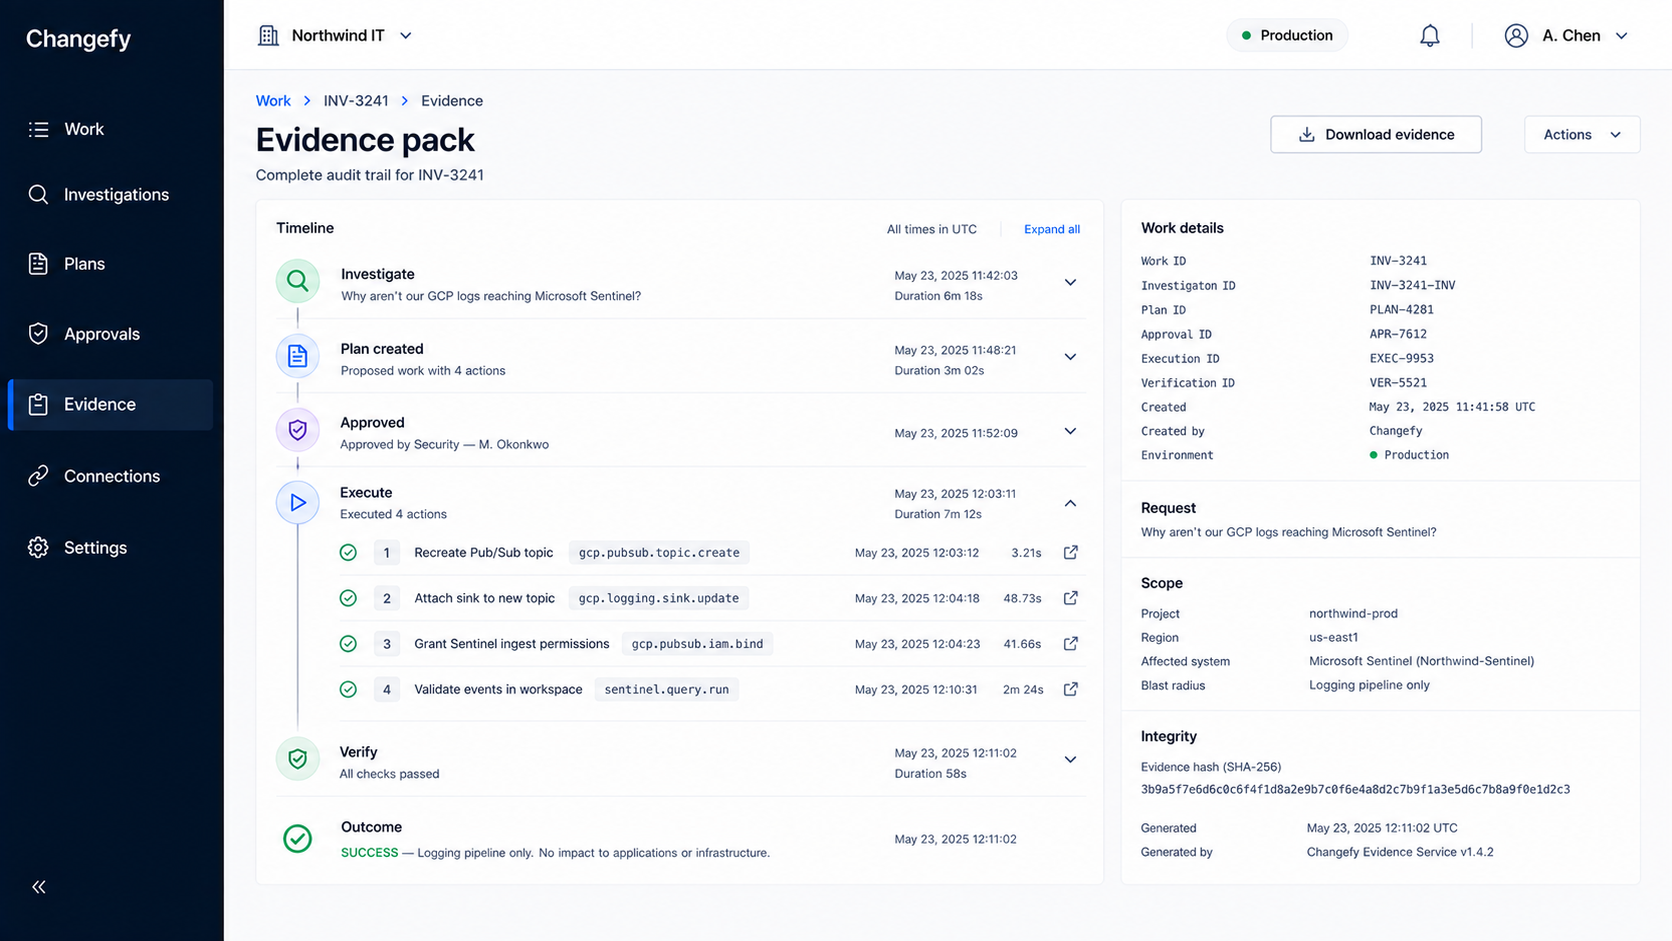1672x941 pixels.
Task: Click the Connections link icon in sidebar
Action: click(x=38, y=476)
